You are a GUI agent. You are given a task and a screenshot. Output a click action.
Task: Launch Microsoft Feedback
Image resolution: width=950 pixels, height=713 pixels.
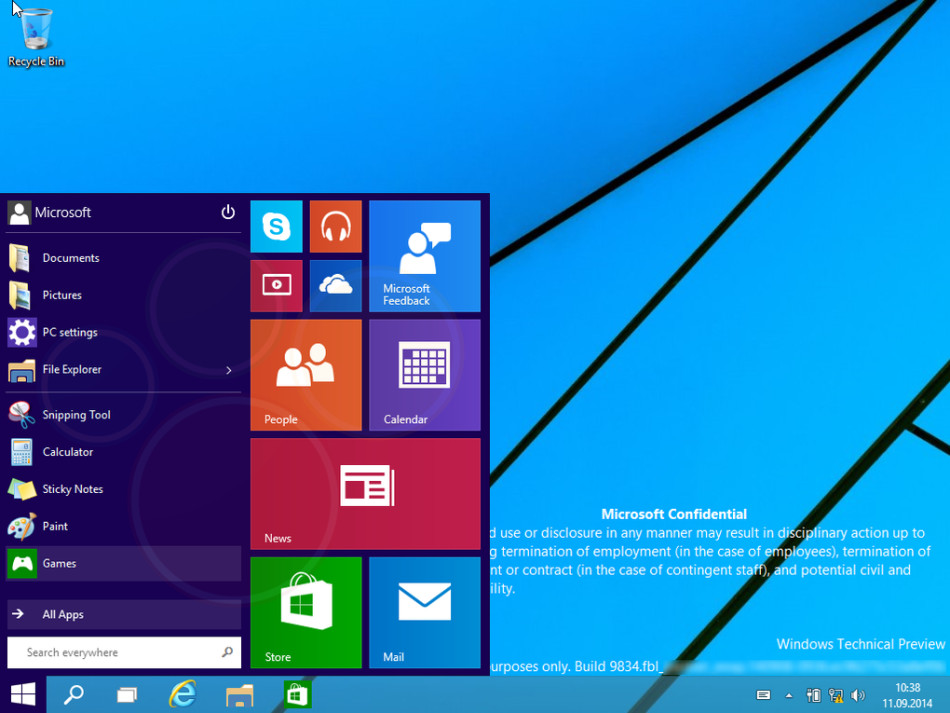point(425,255)
